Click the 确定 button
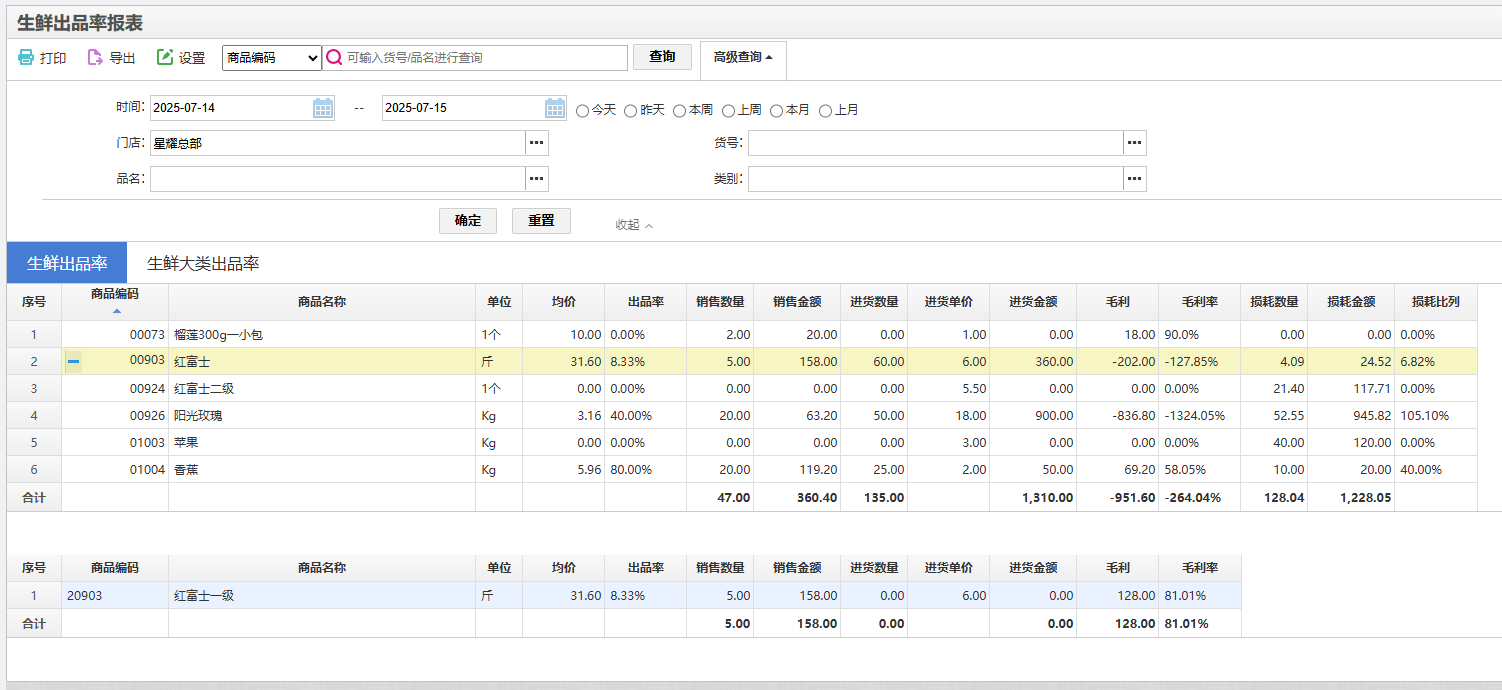 click(x=468, y=221)
